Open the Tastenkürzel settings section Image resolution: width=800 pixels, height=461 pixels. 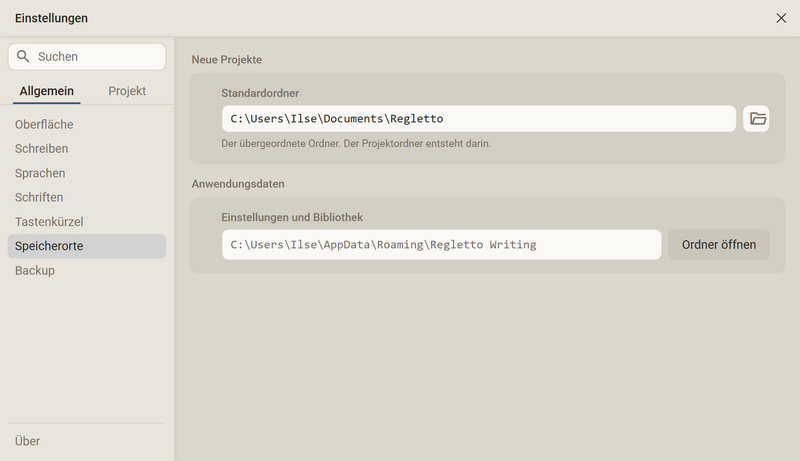(87, 222)
